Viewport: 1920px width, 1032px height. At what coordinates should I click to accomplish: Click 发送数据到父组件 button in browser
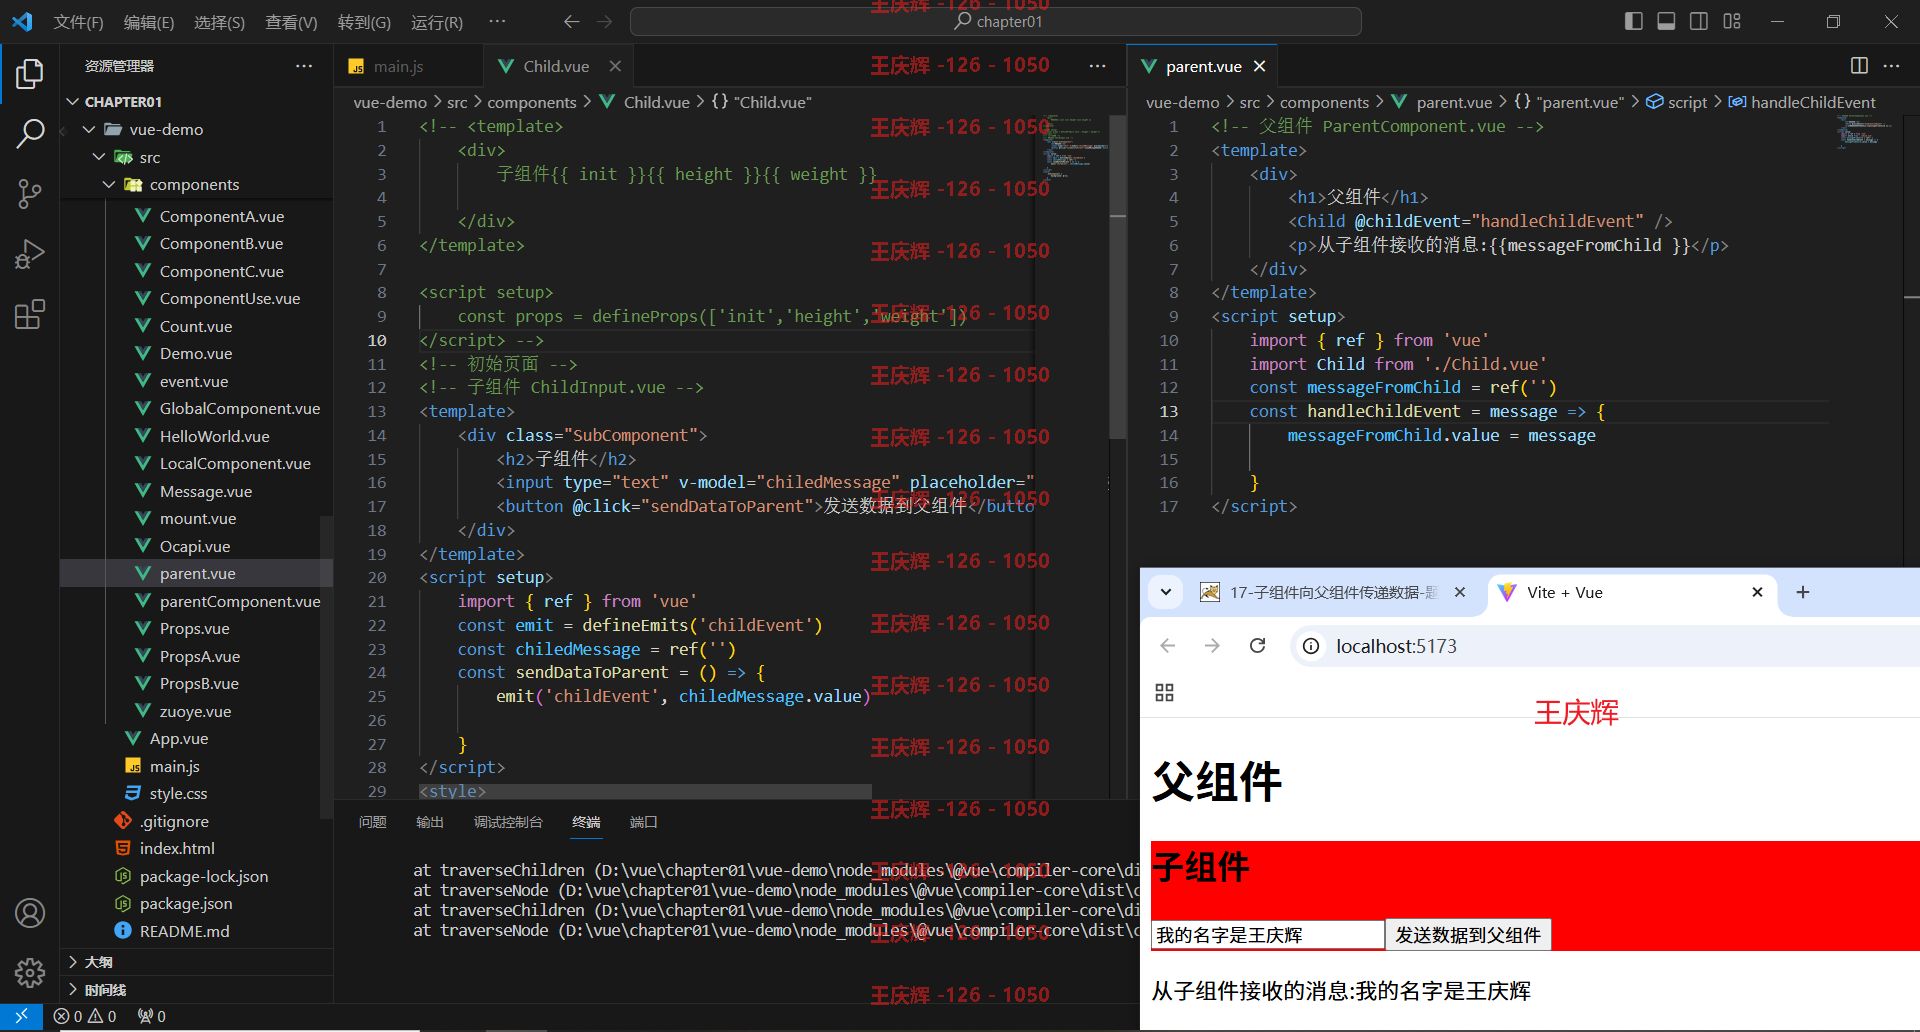click(x=1468, y=935)
